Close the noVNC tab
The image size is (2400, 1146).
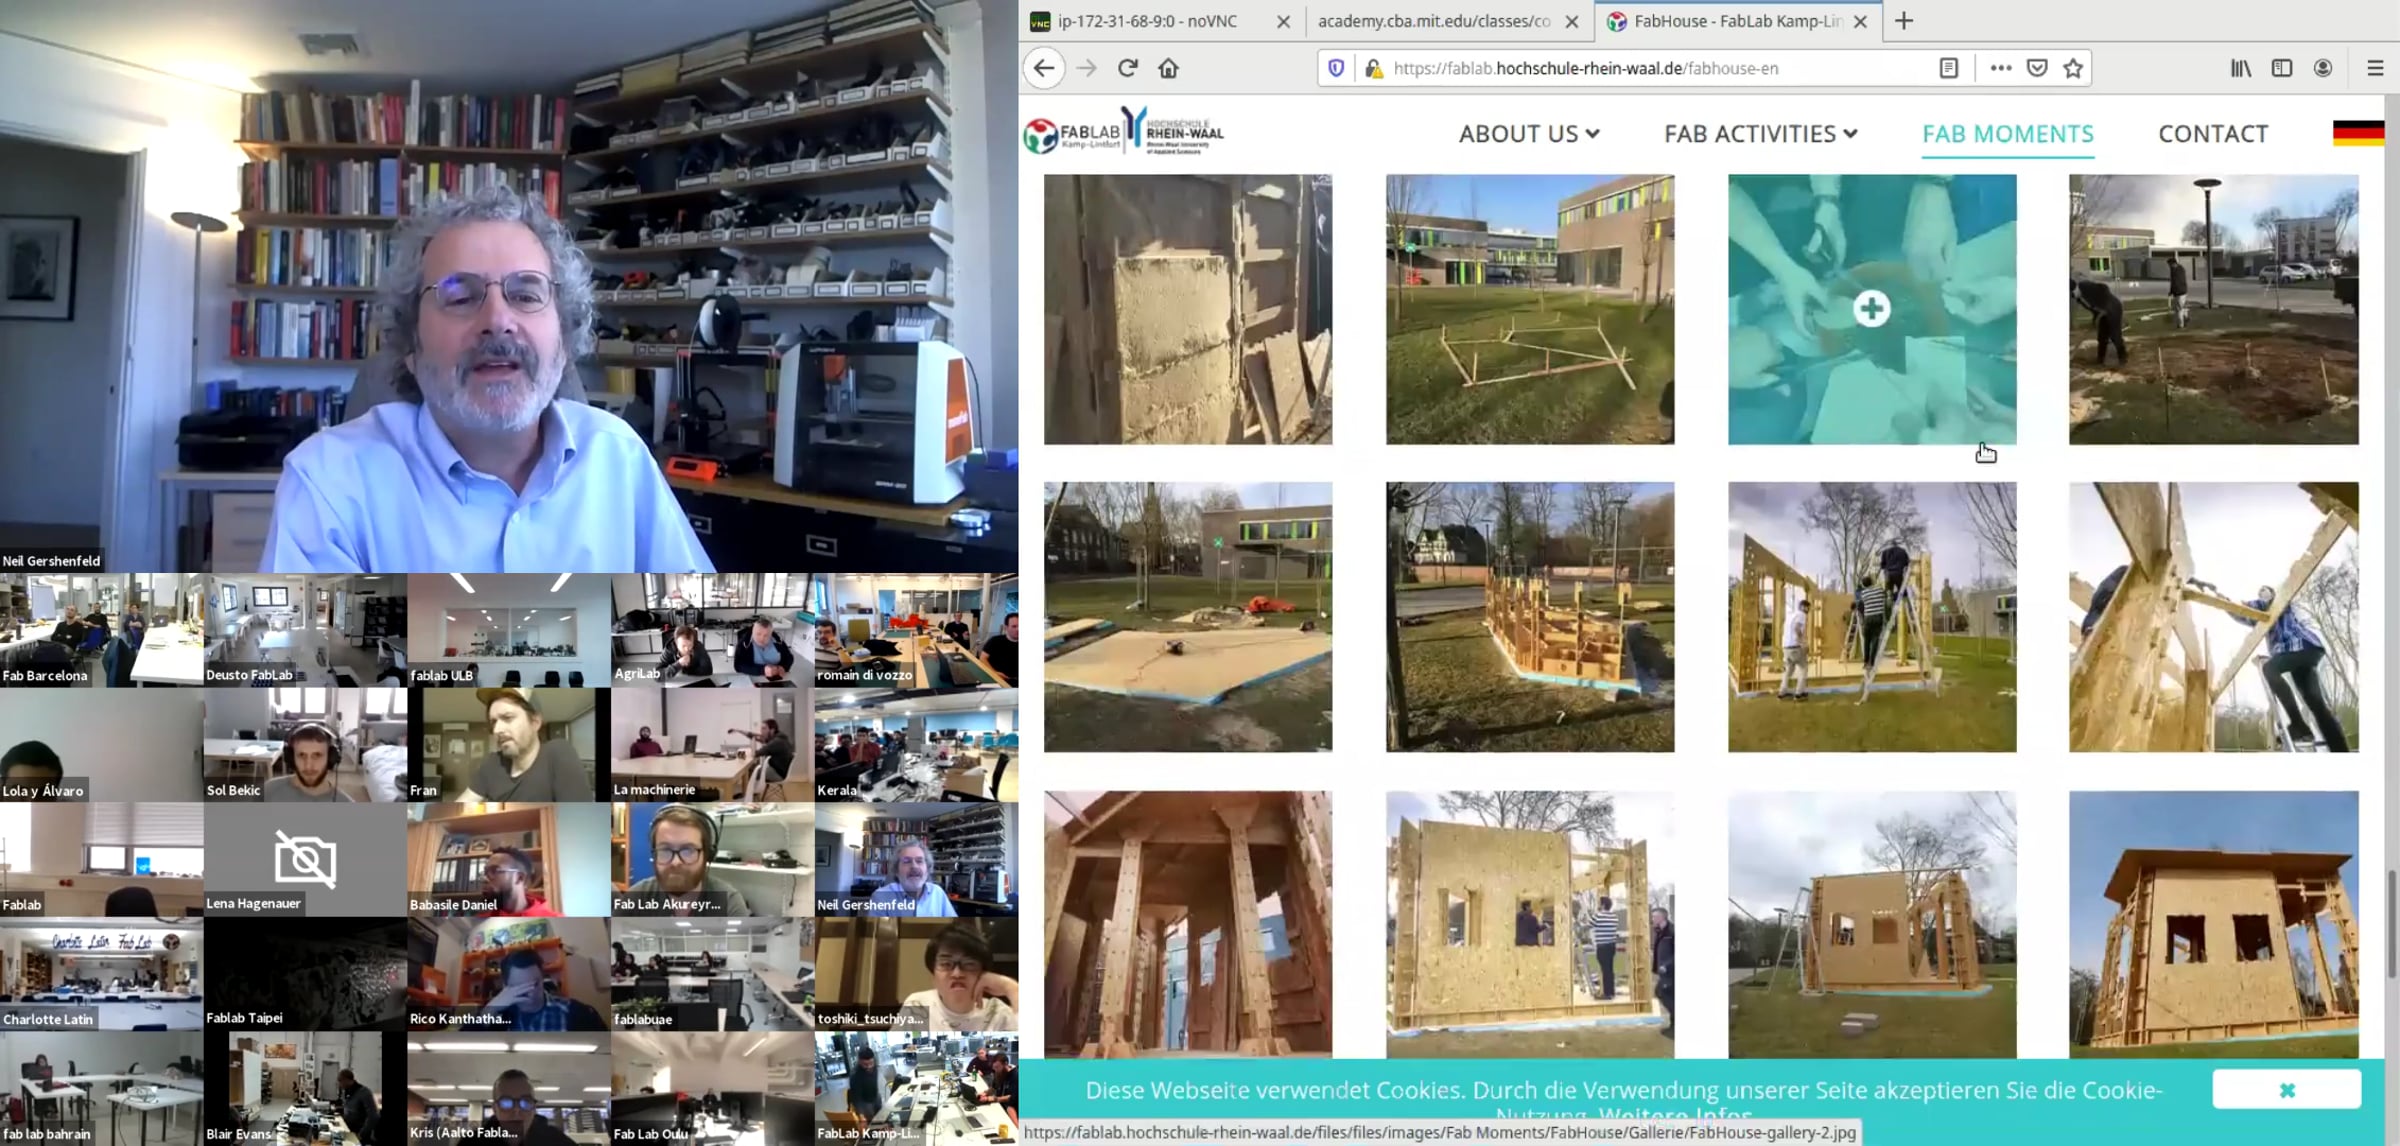point(1284,21)
